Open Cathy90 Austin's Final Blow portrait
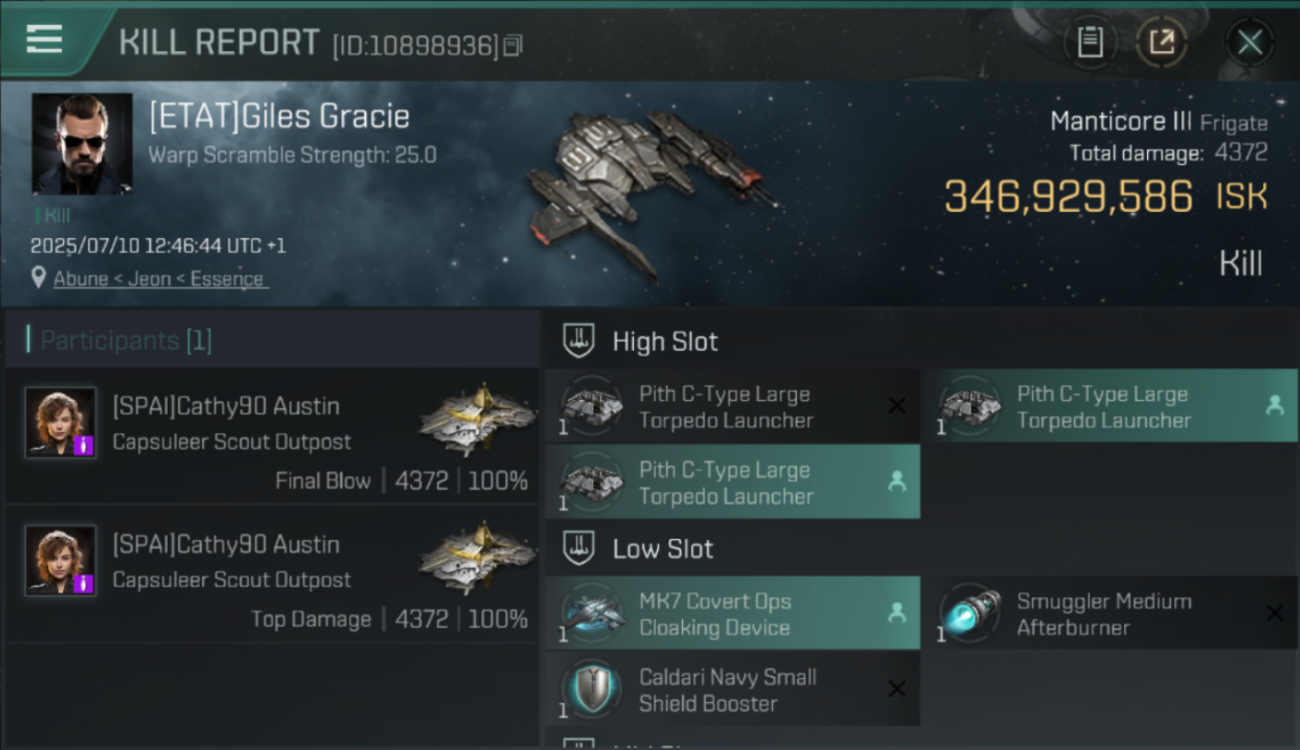The height and width of the screenshot is (750, 1300). pos(60,422)
